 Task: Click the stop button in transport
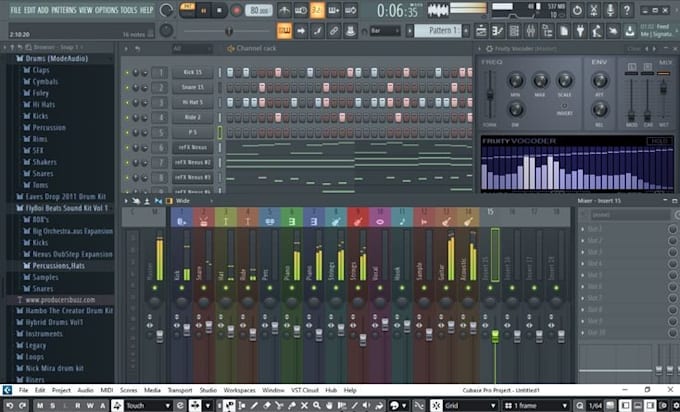coord(219,10)
